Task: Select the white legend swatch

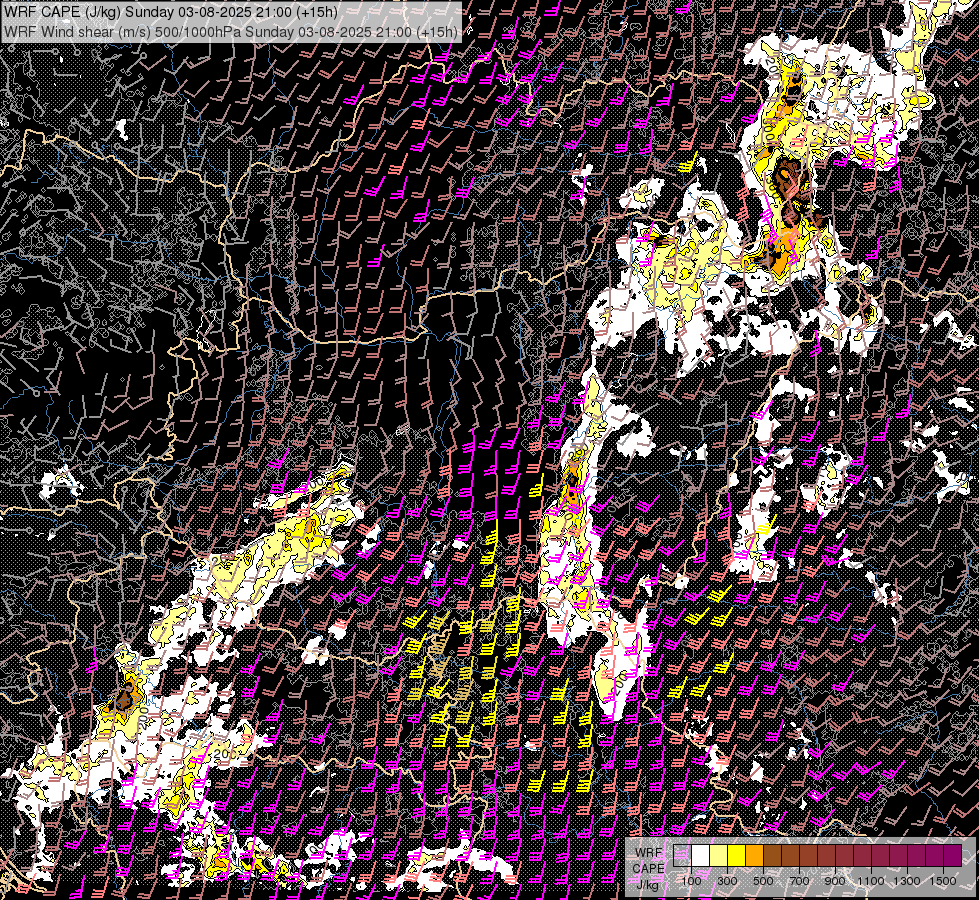Action: tap(701, 856)
